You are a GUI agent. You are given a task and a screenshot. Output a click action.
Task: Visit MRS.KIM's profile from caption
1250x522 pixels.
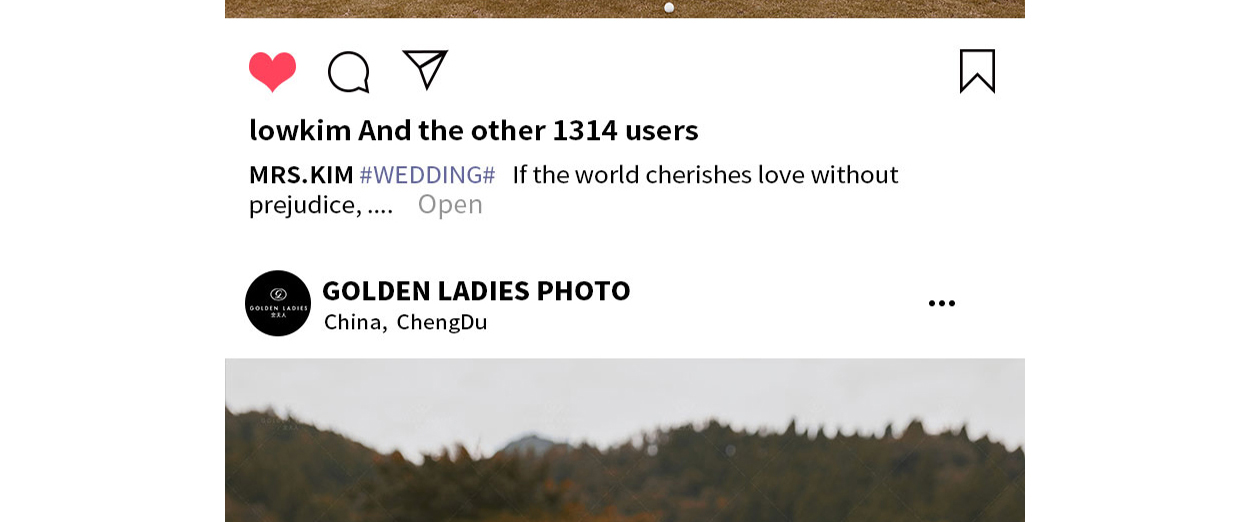pos(301,175)
